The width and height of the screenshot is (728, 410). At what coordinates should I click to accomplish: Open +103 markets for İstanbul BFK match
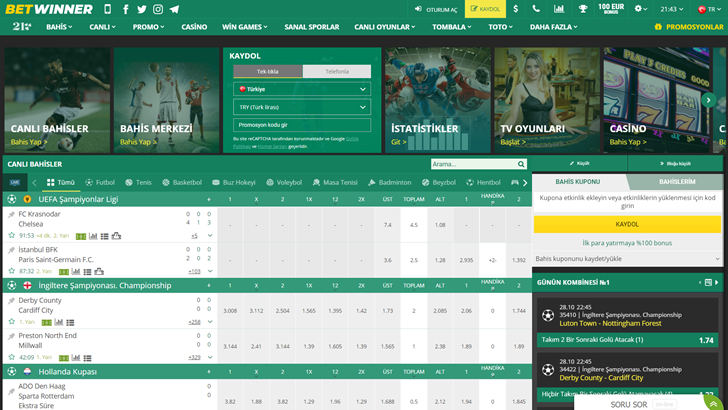click(x=194, y=271)
